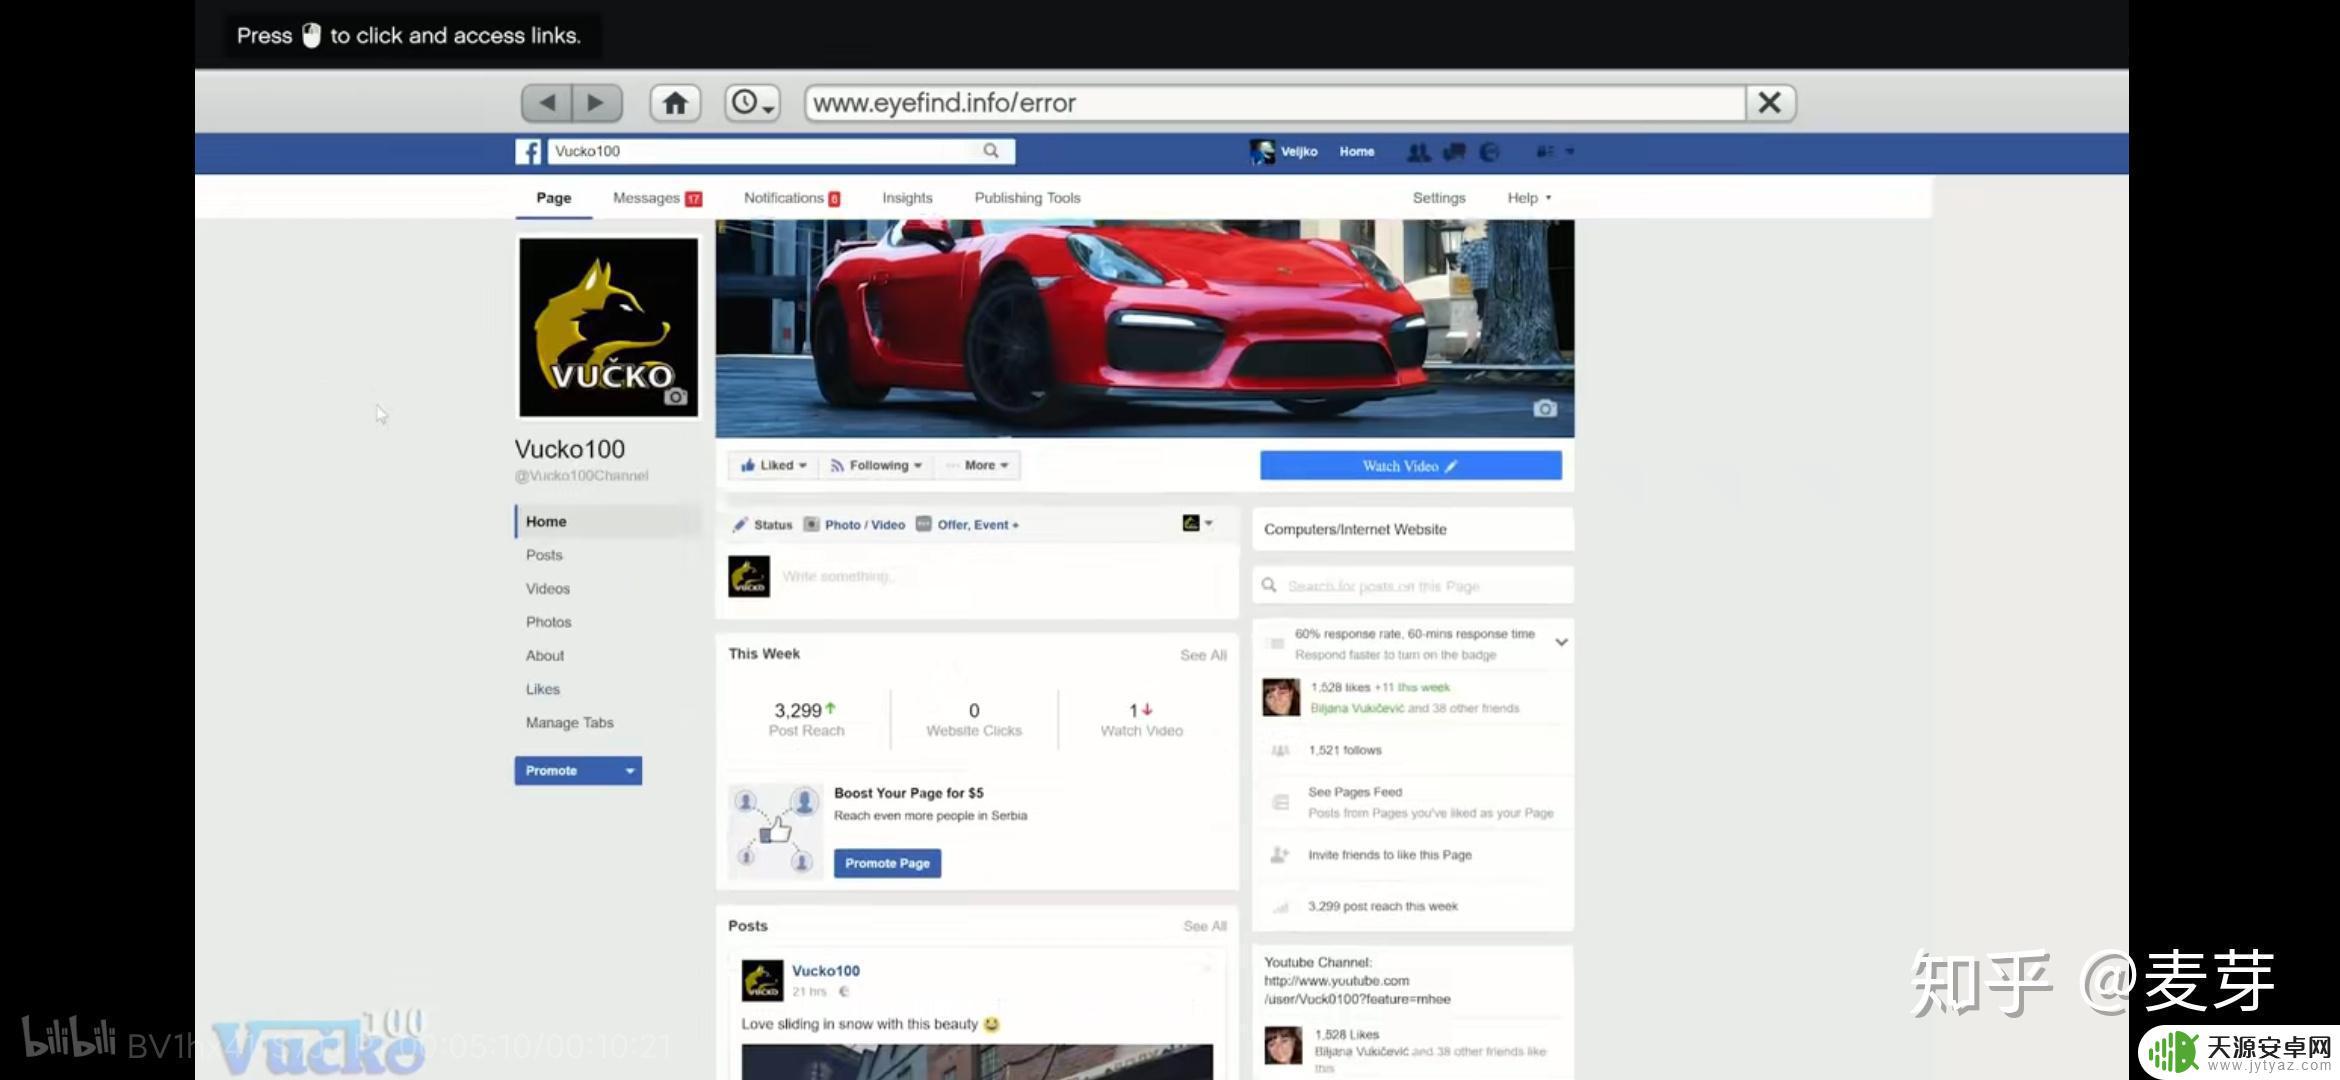2340x1080 pixels.
Task: Open the account menu dropdown in blue bar
Action: coord(1555,152)
